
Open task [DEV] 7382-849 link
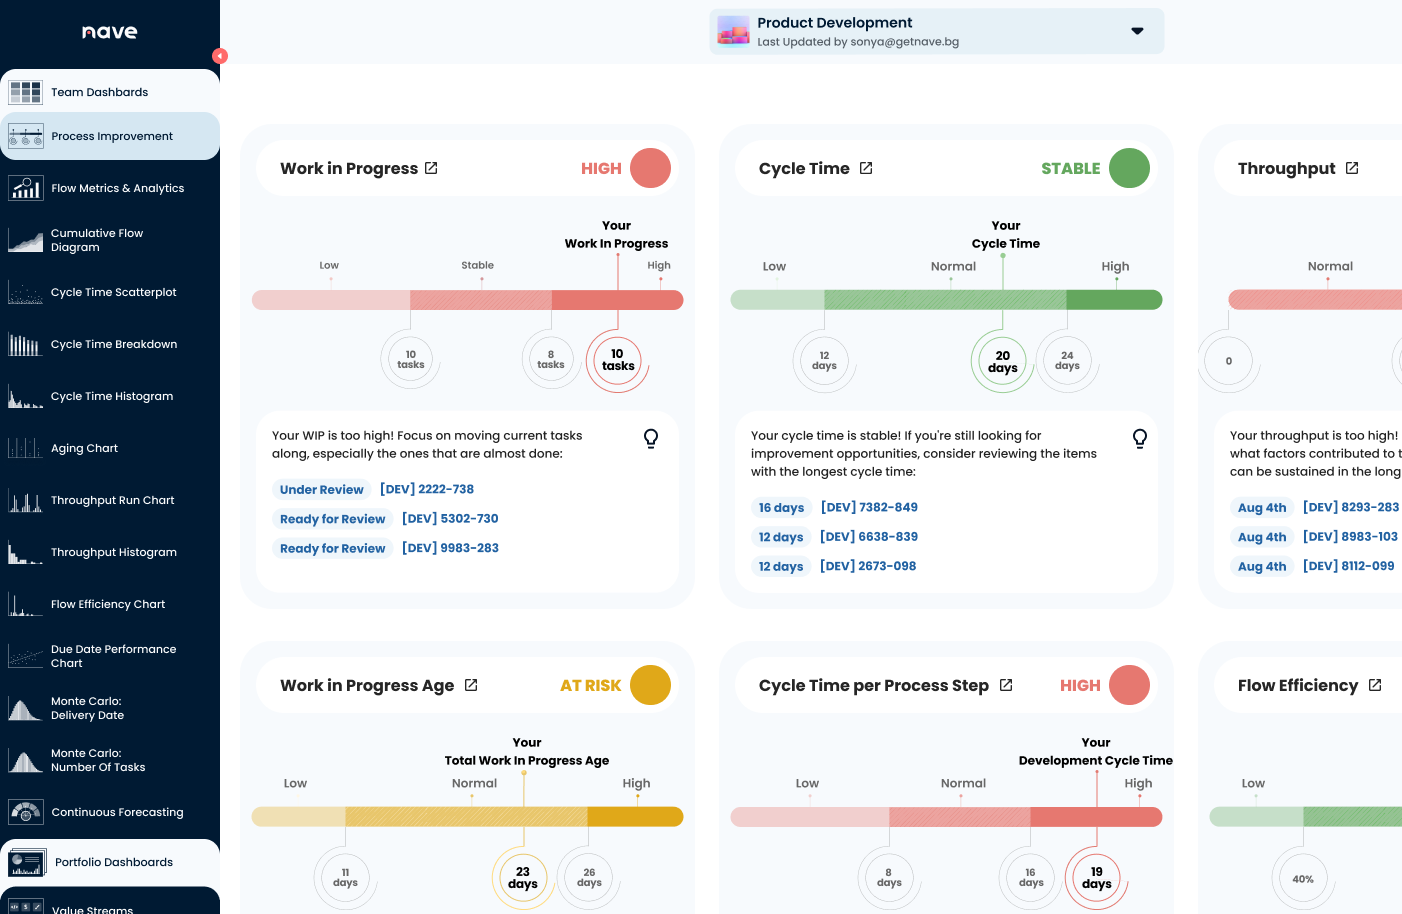point(869,507)
